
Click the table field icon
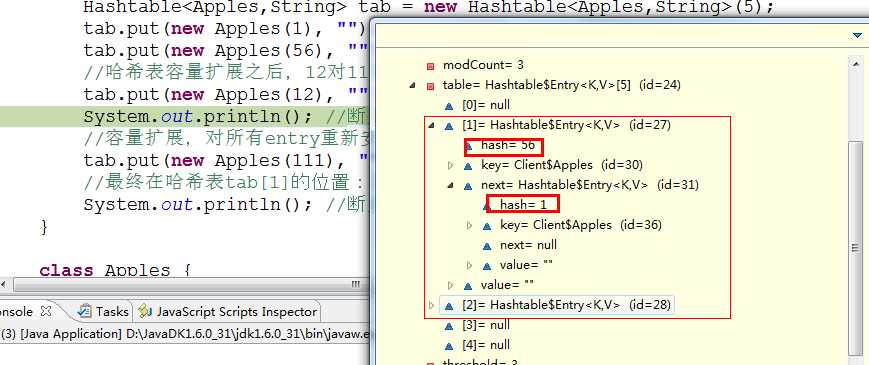430,86
